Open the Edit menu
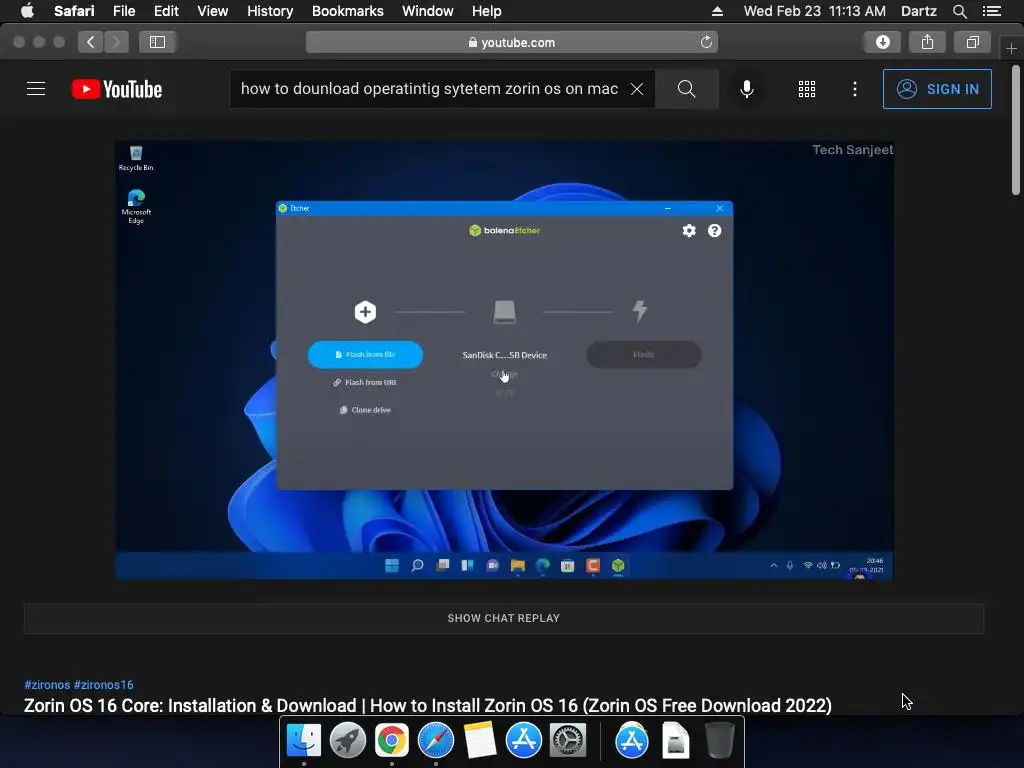This screenshot has width=1024, height=768. [166, 11]
